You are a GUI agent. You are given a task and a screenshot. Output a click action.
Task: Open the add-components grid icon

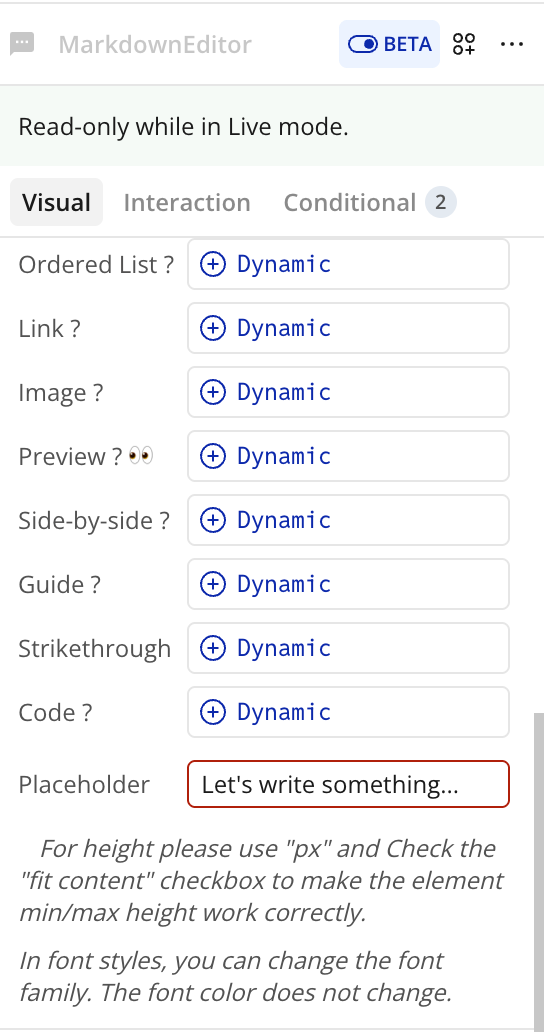click(464, 44)
